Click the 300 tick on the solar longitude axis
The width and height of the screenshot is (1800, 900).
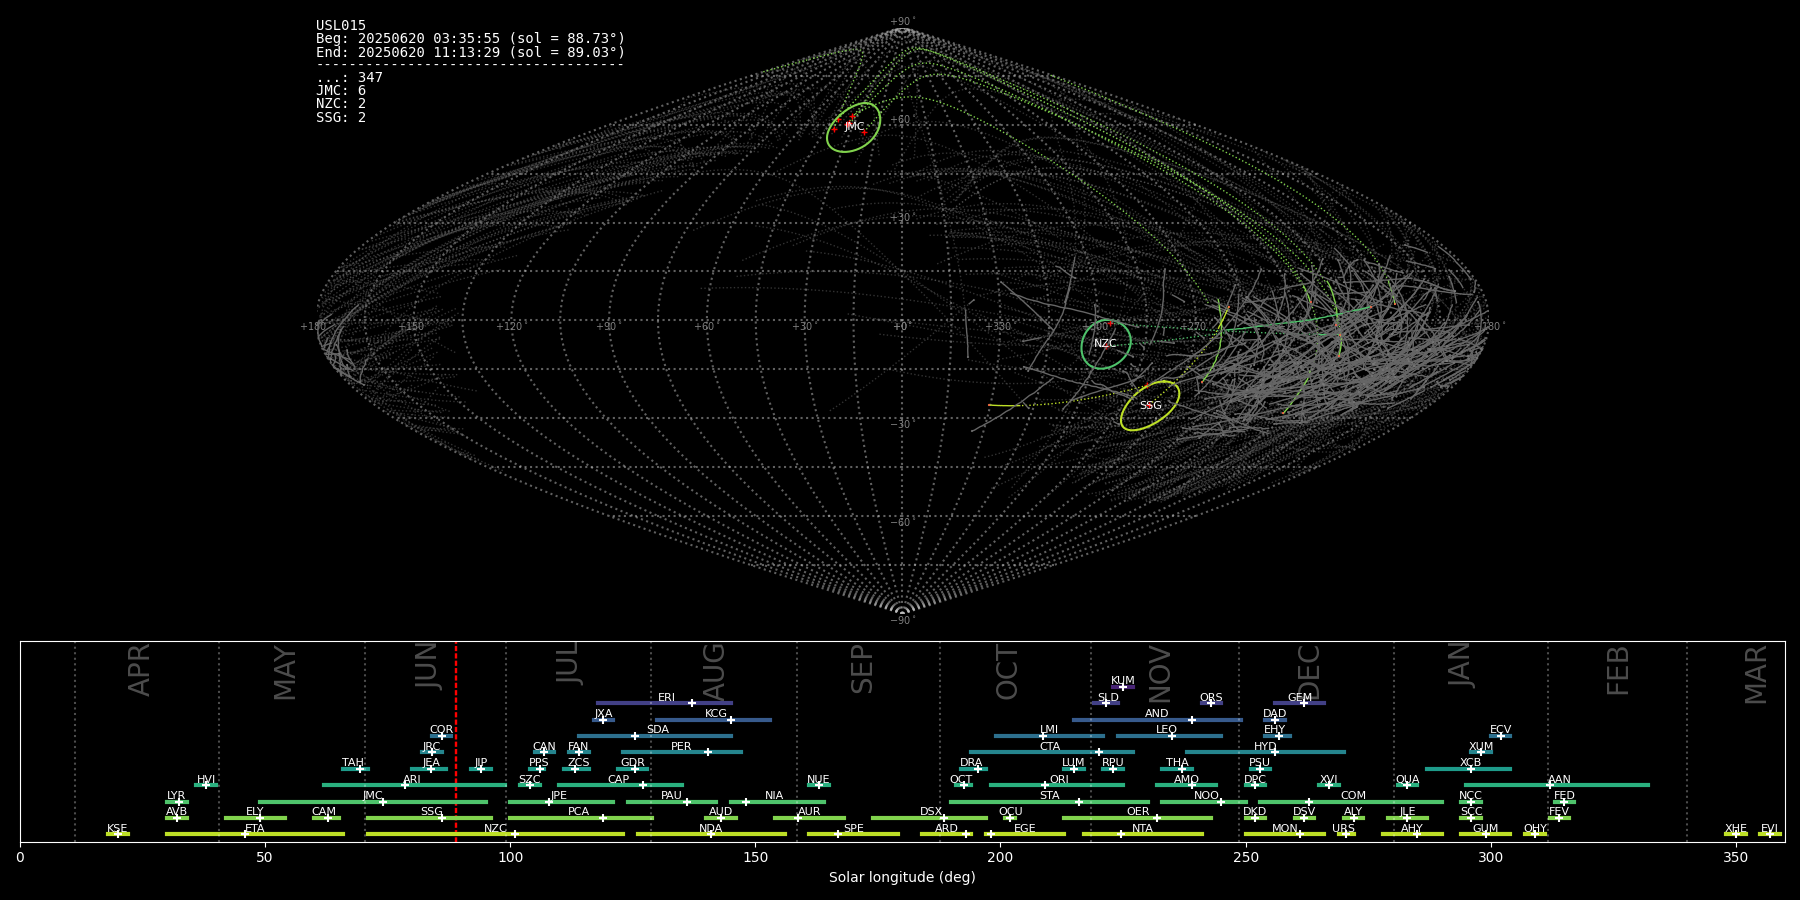pos(1490,857)
